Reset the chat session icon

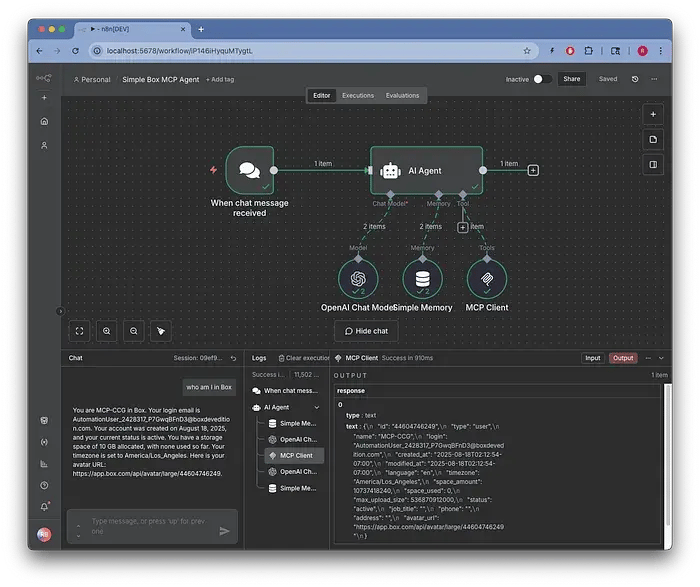(x=233, y=358)
